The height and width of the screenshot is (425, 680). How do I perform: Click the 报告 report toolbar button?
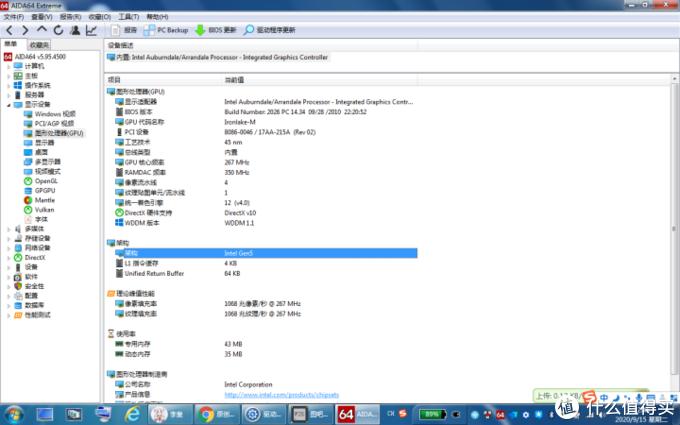click(124, 30)
